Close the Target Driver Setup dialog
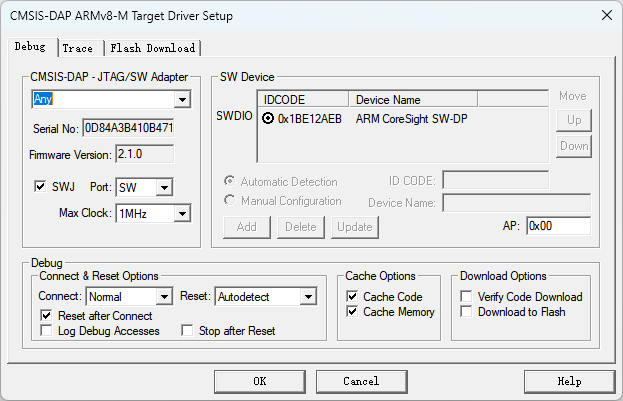Viewport: 623px width, 401px height. (x=607, y=15)
